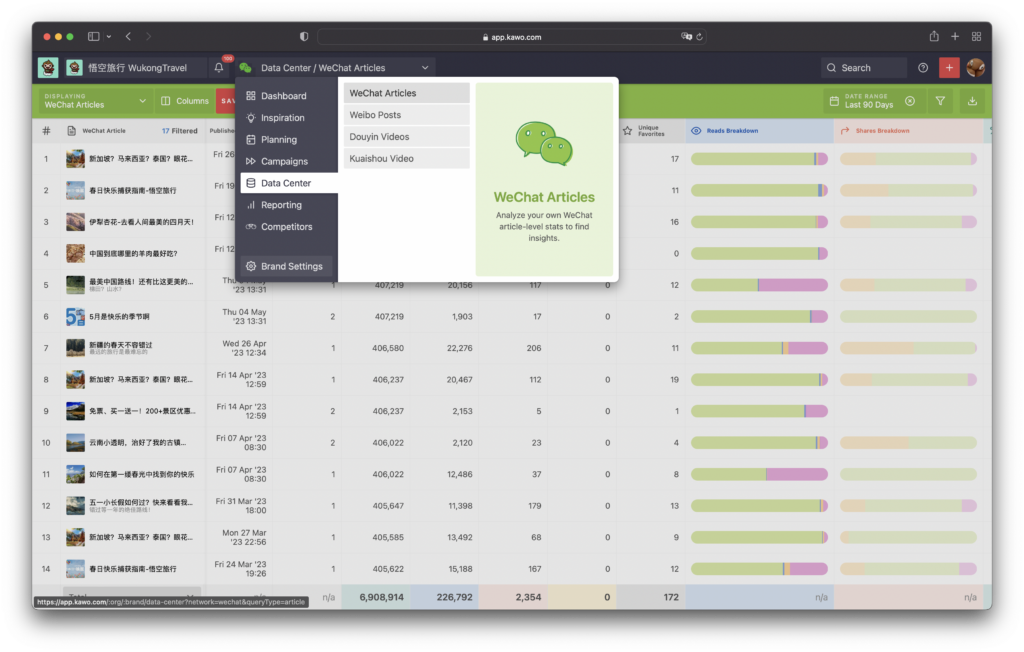Open row 14 article 春日快乐捕获指南

pyautogui.click(x=133, y=568)
